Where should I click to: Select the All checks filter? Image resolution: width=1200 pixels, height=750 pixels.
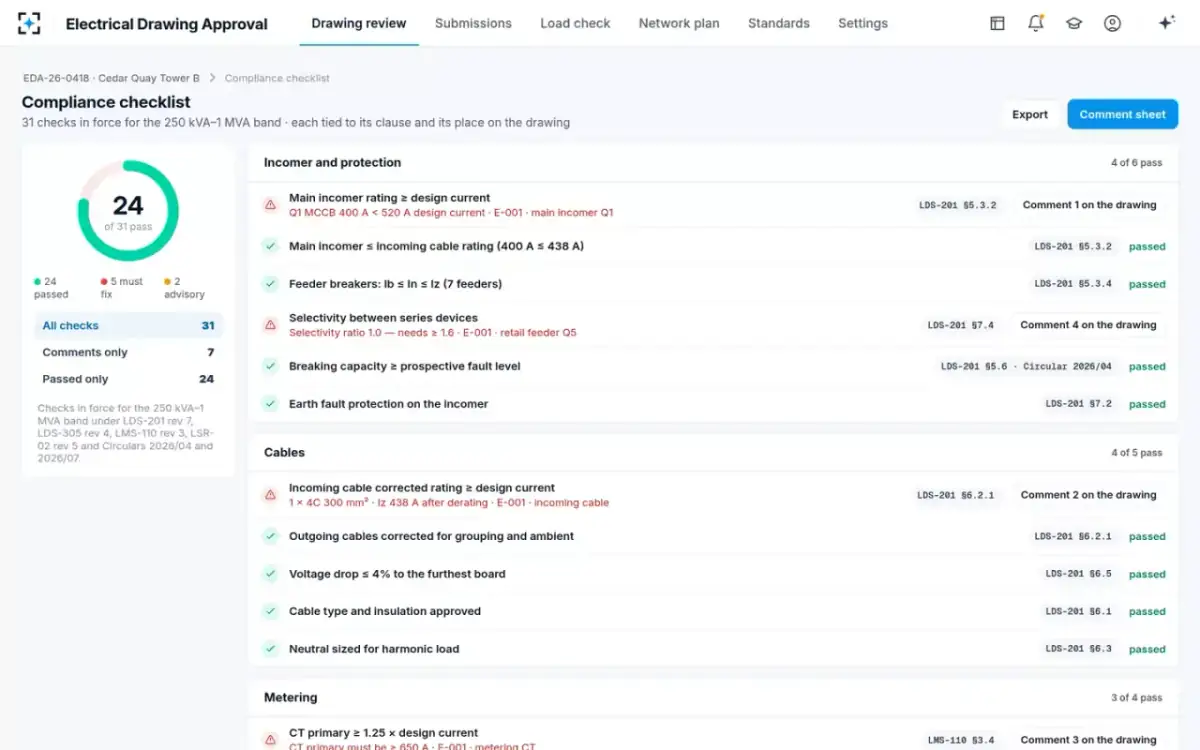click(128, 325)
